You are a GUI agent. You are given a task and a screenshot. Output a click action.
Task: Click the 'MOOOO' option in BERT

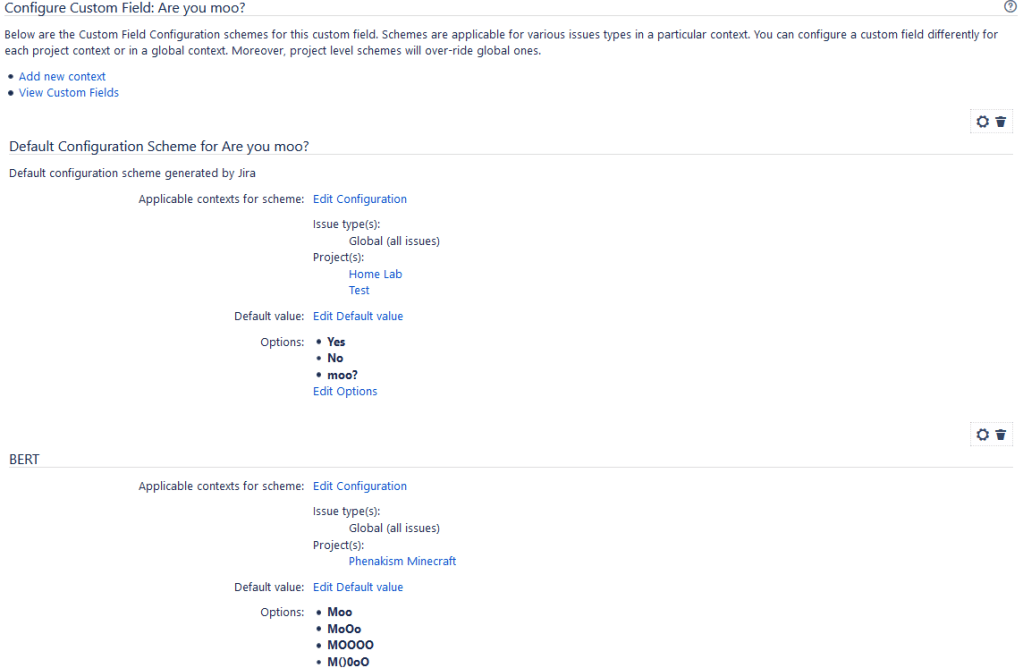click(350, 645)
